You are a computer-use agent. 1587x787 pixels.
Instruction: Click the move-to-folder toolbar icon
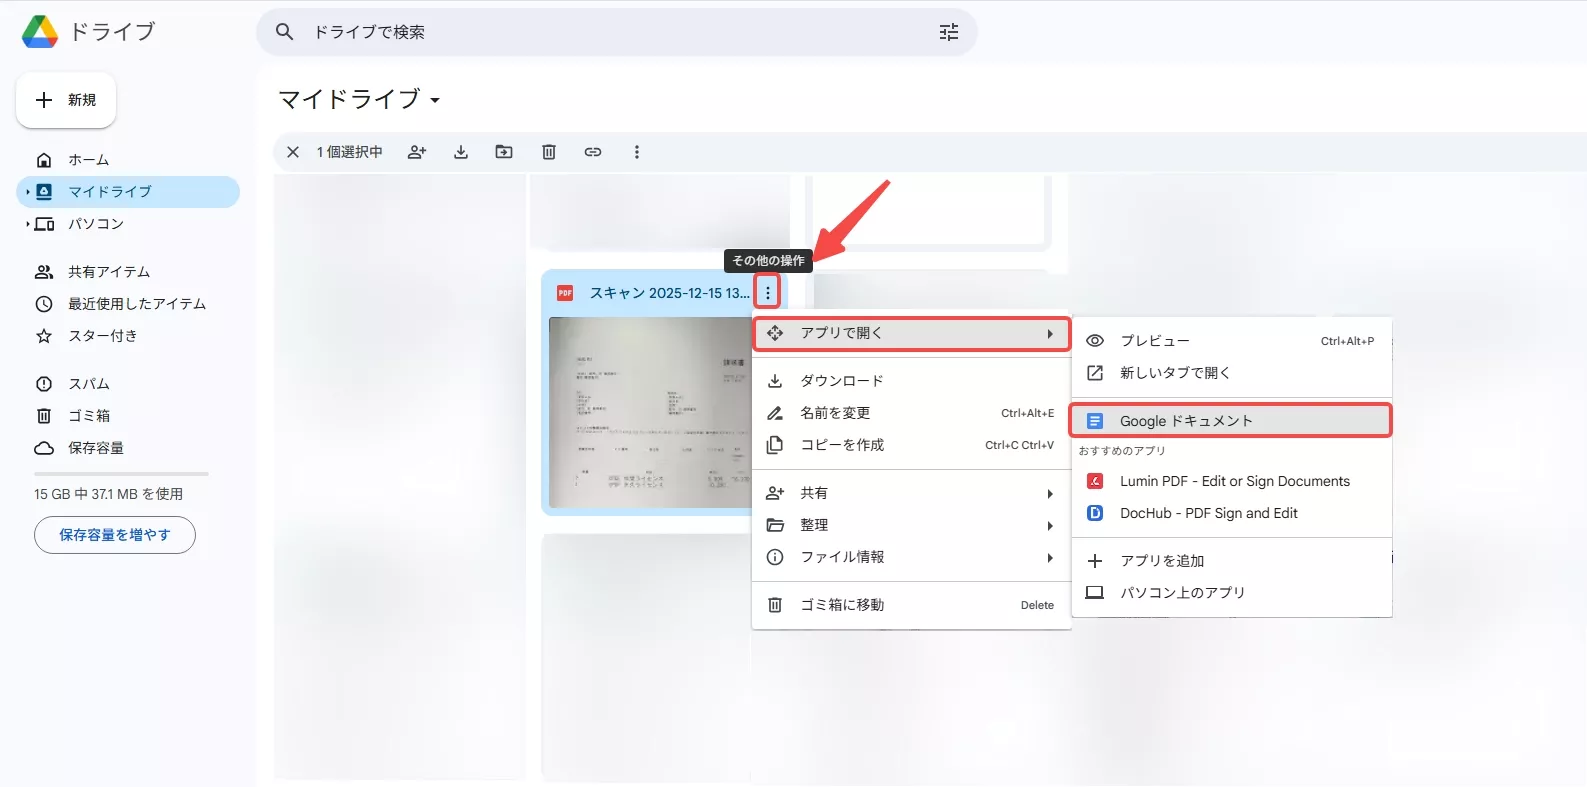point(504,152)
